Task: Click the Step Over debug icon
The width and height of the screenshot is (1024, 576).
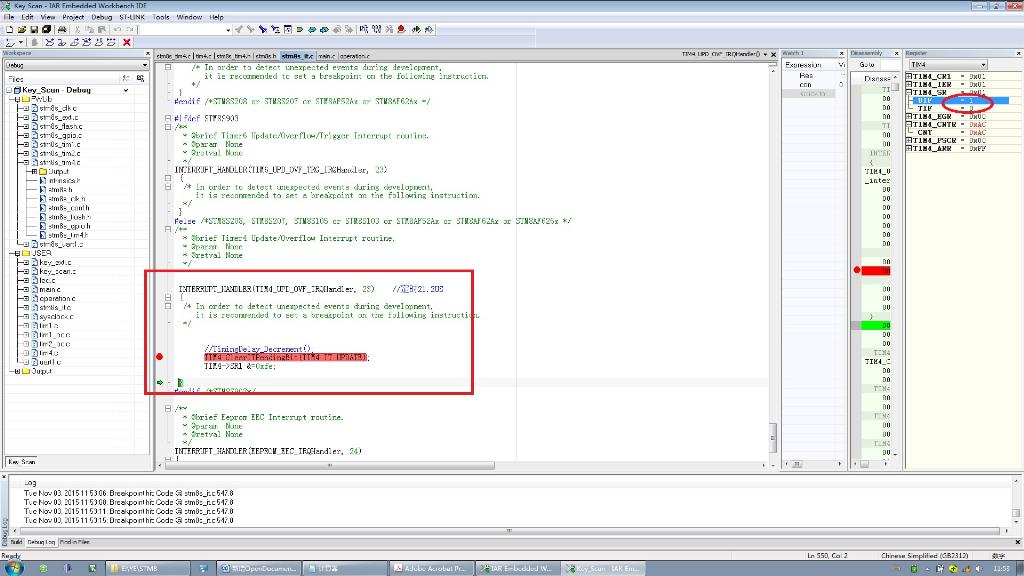Action: 50,42
